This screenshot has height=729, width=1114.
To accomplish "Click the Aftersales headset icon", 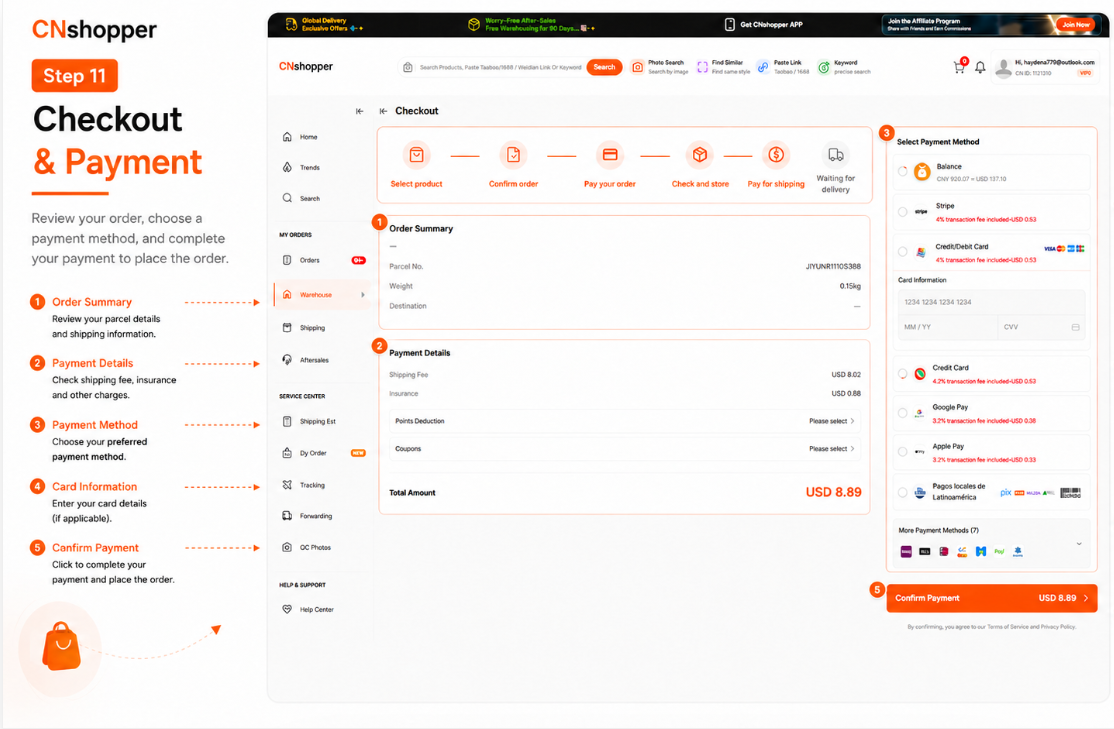I will tap(287, 360).
